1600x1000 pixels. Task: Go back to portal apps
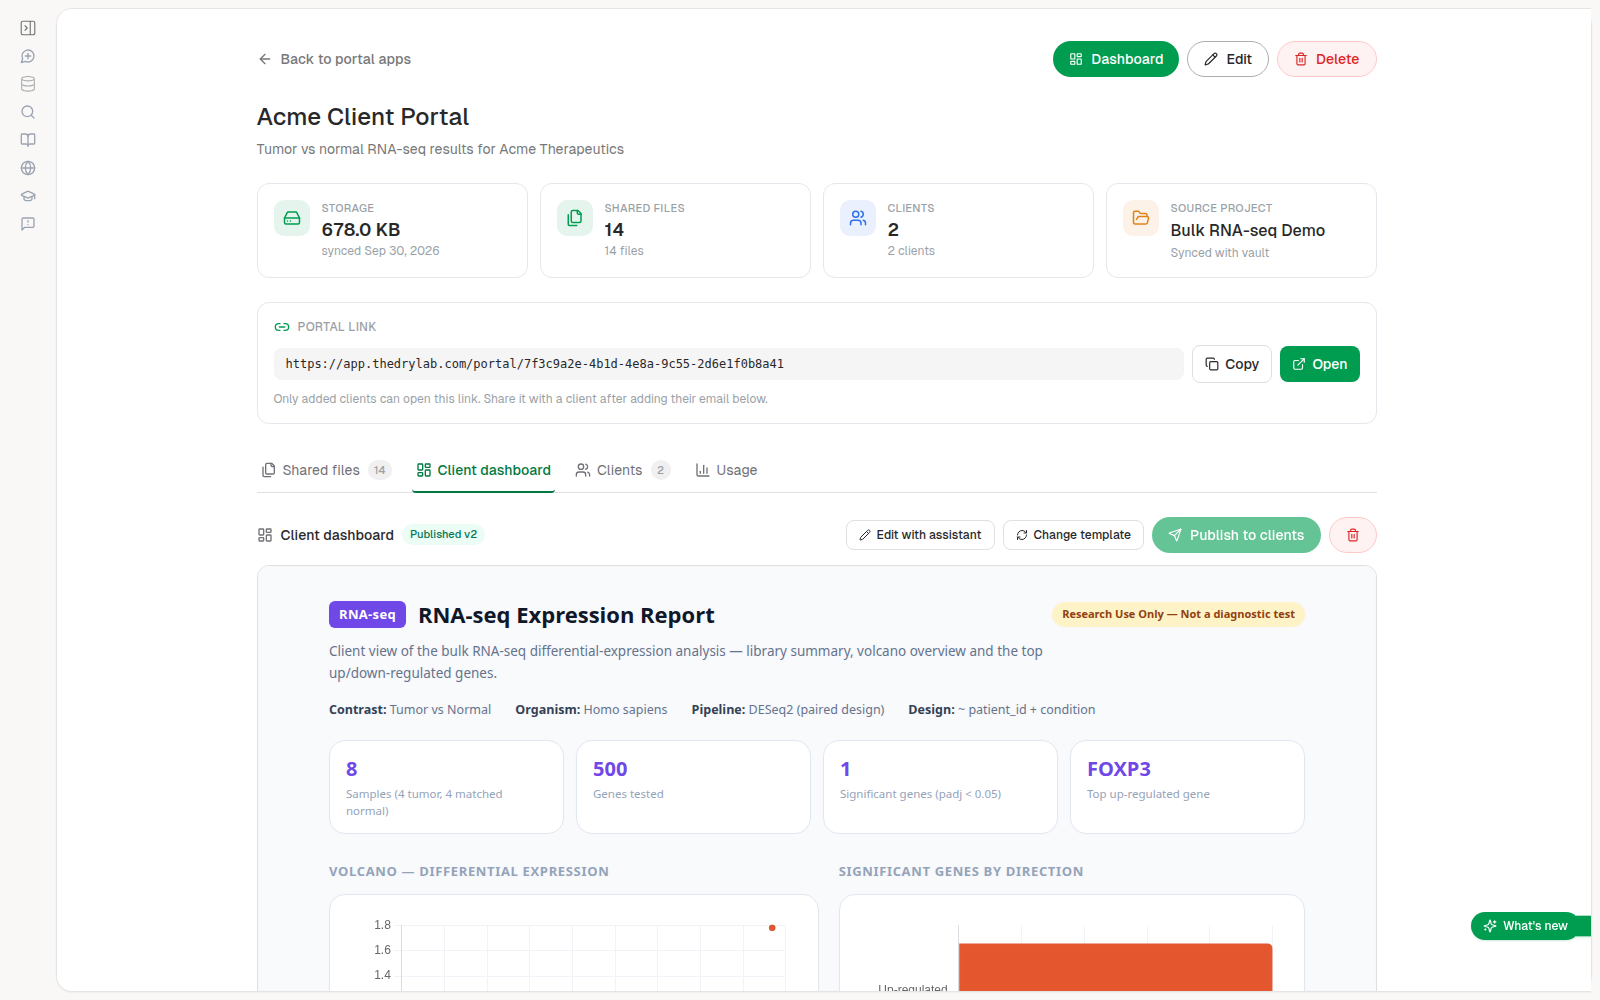point(335,59)
